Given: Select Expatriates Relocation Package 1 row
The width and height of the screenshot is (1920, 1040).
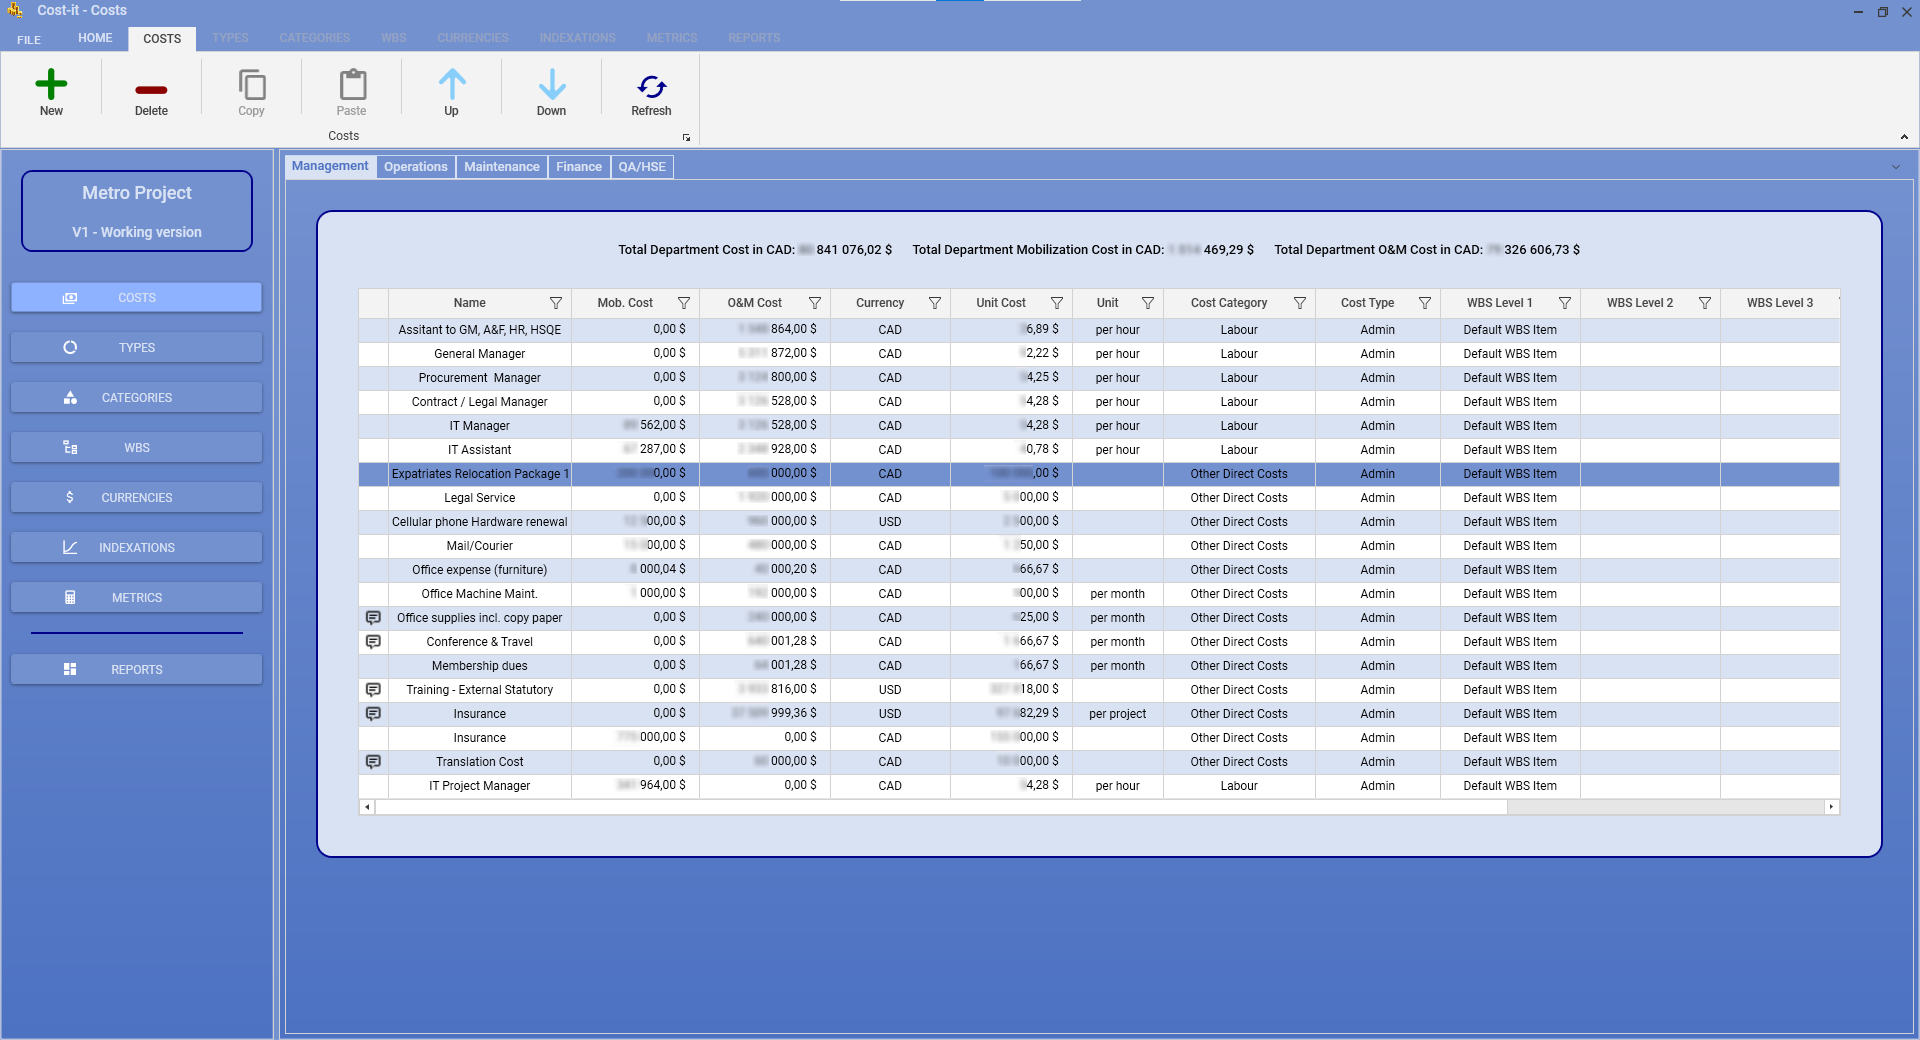Looking at the screenshot, I should (x=1099, y=474).
